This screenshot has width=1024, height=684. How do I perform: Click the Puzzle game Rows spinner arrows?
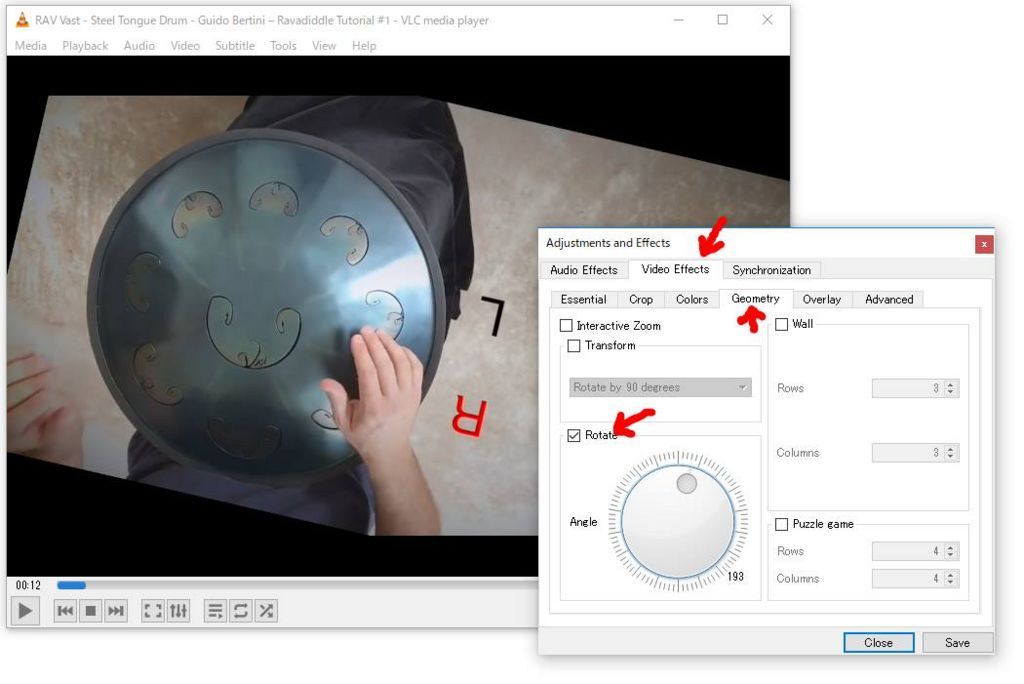pyautogui.click(x=951, y=551)
